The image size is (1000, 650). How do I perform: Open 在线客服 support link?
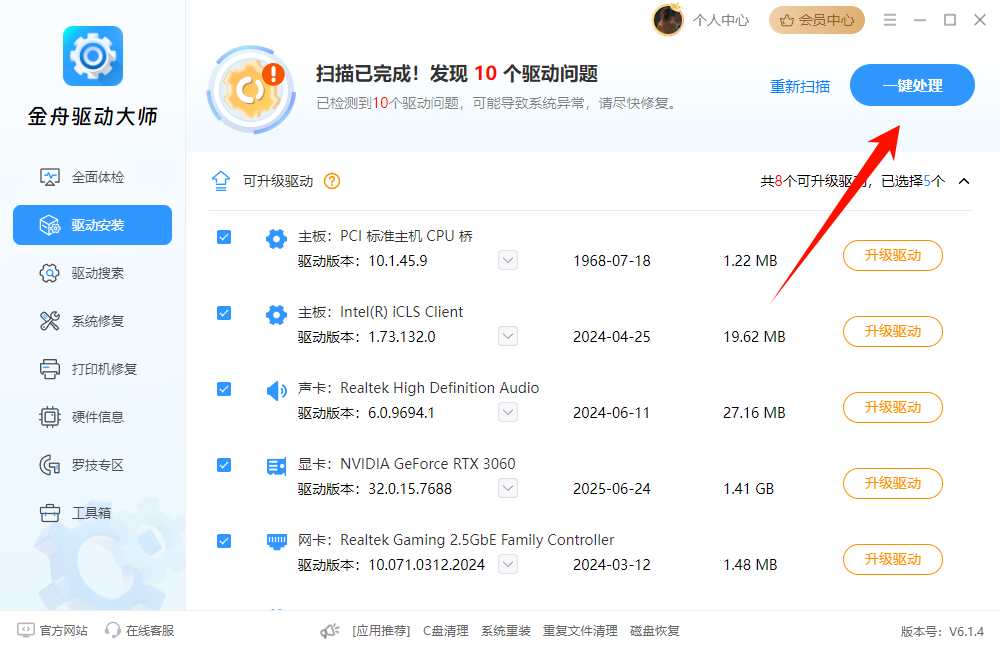point(139,630)
